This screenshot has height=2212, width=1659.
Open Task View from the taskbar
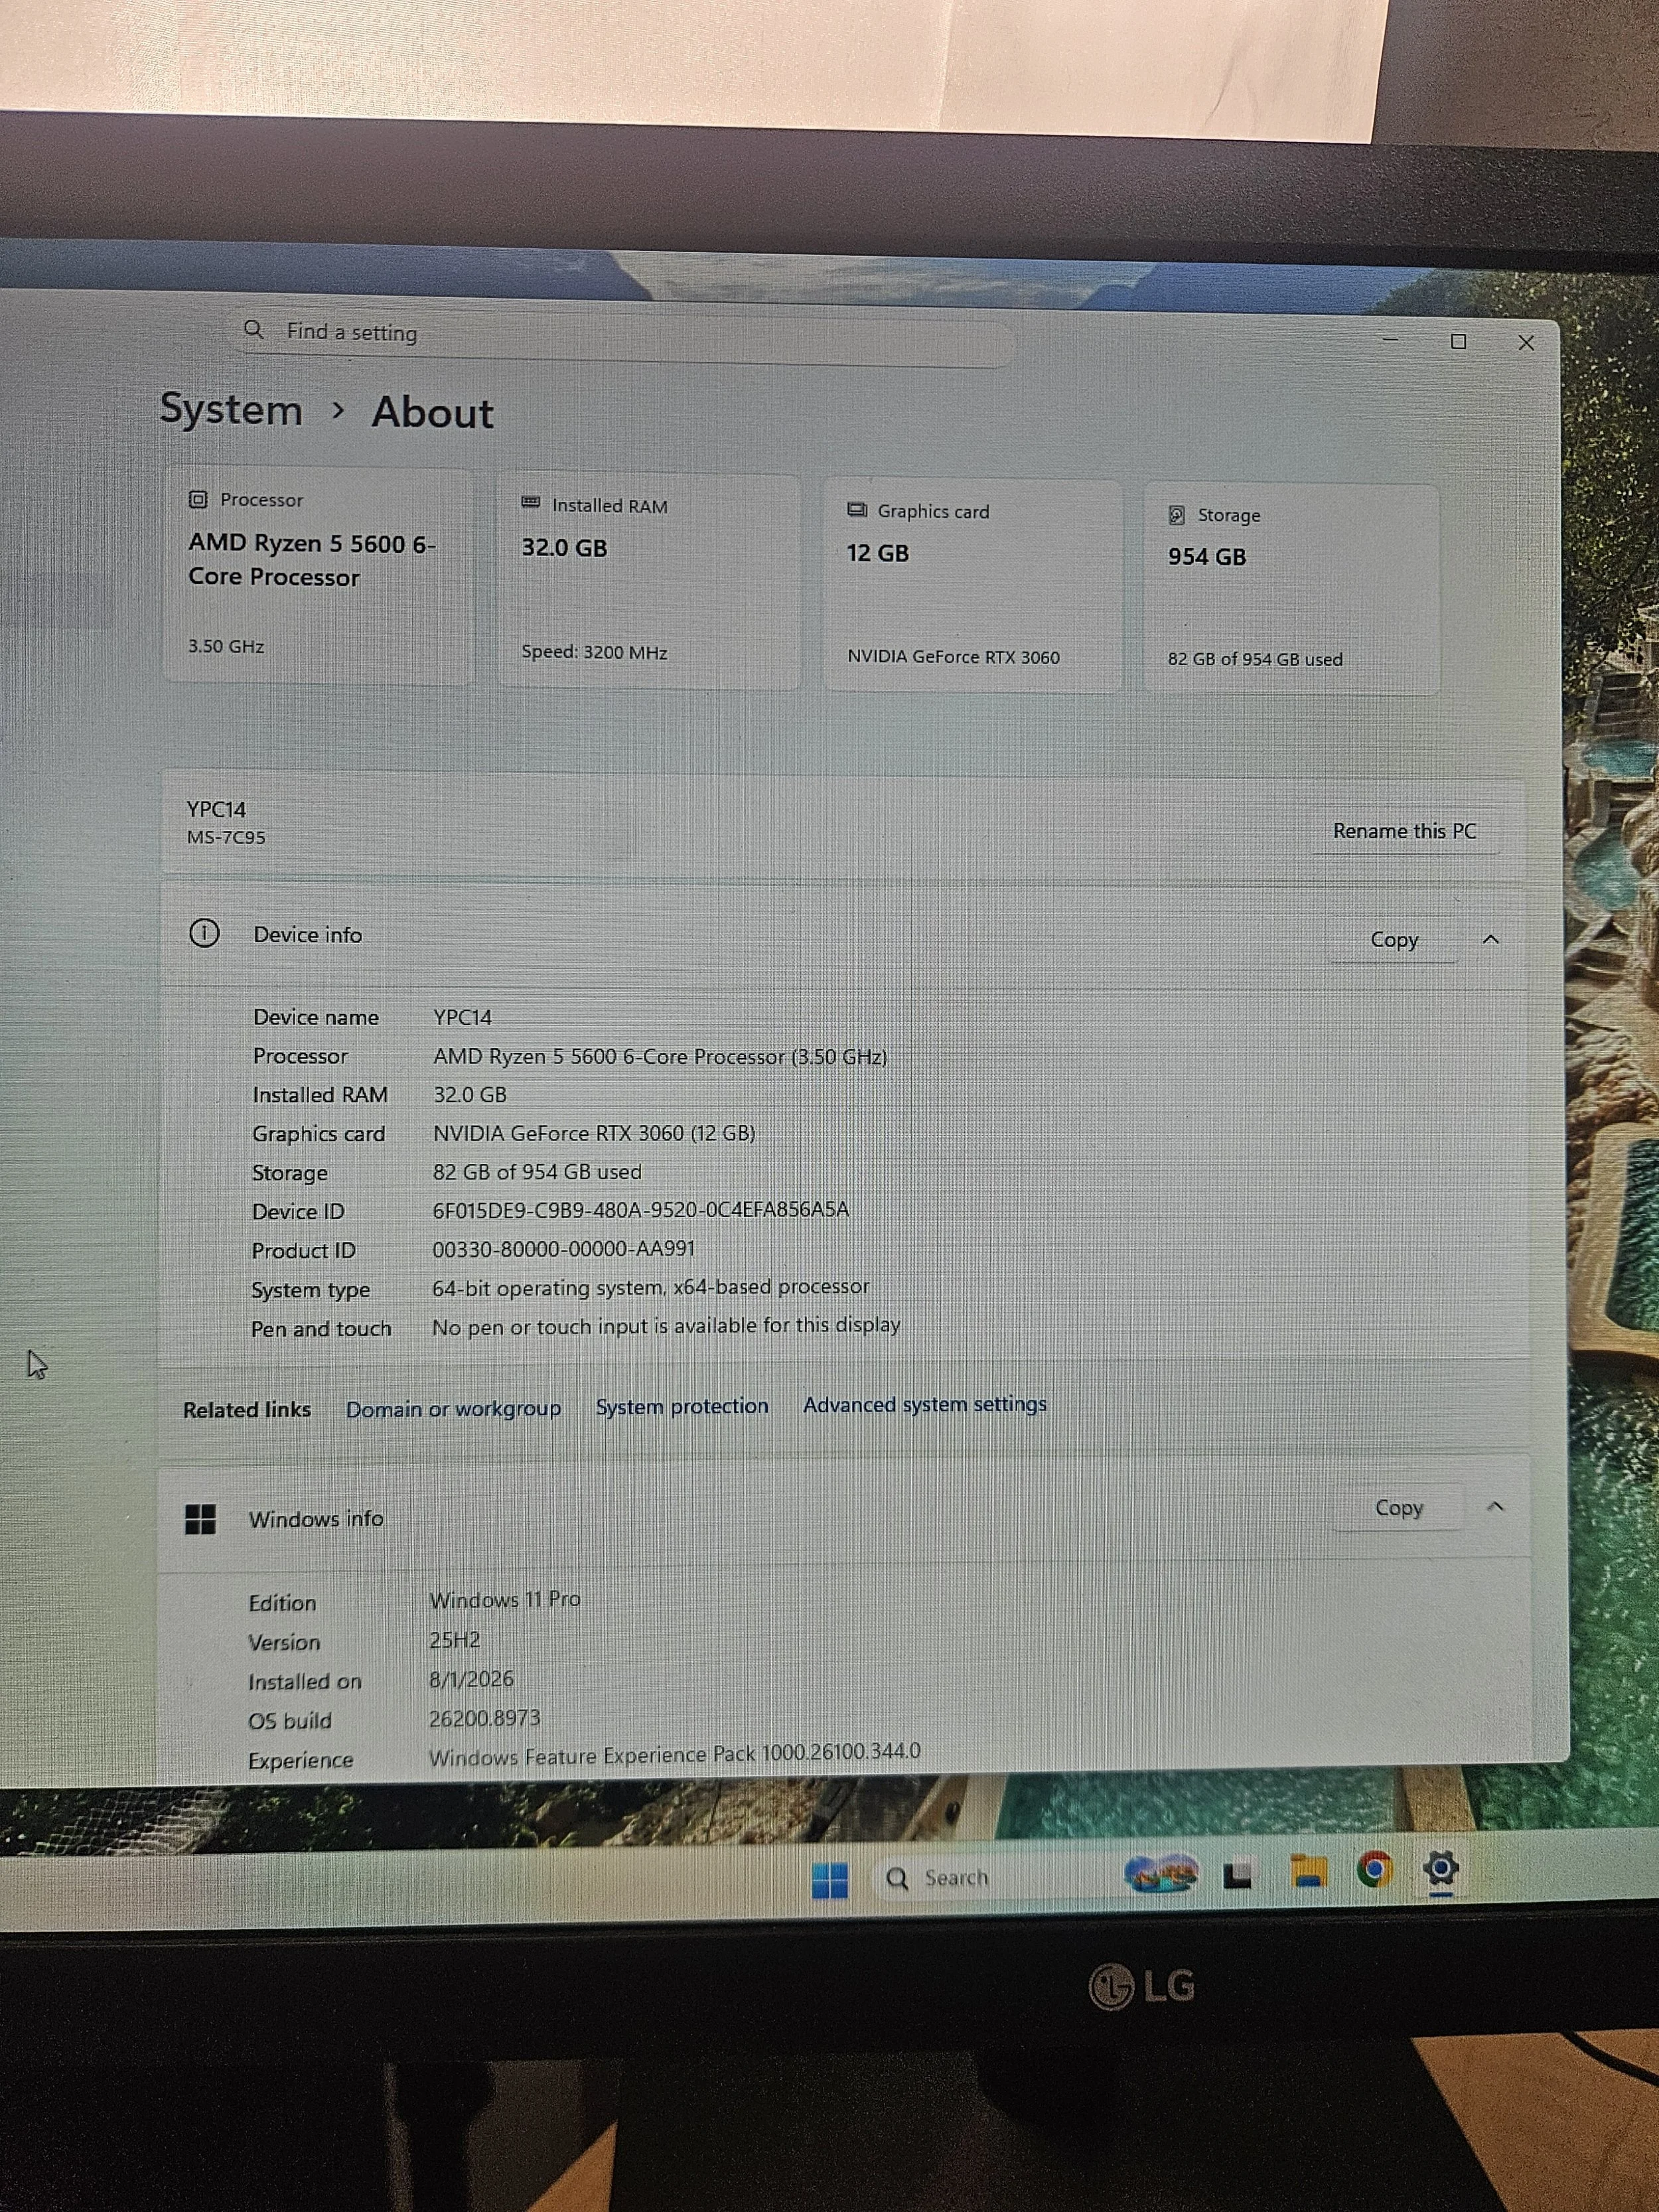(x=1238, y=1876)
